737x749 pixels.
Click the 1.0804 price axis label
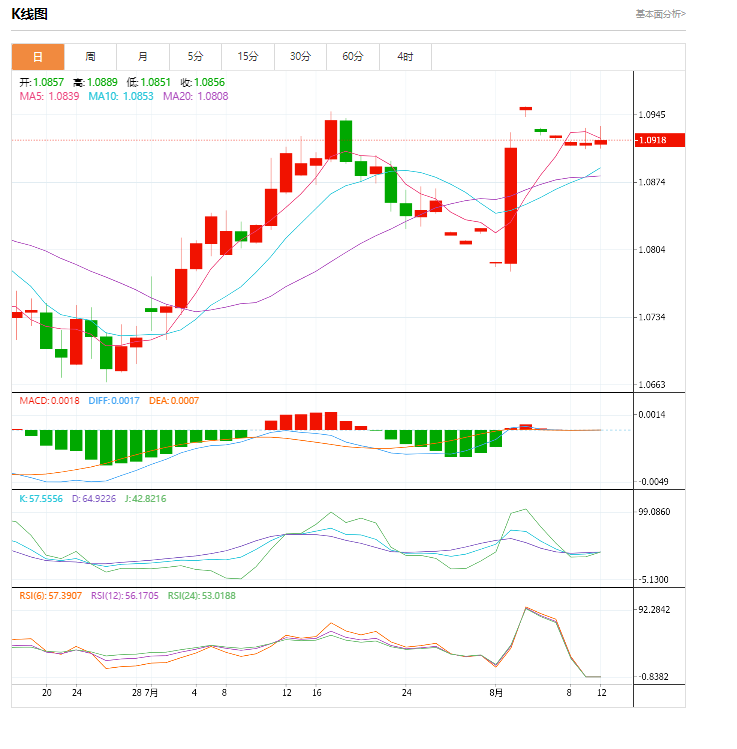(x=652, y=249)
